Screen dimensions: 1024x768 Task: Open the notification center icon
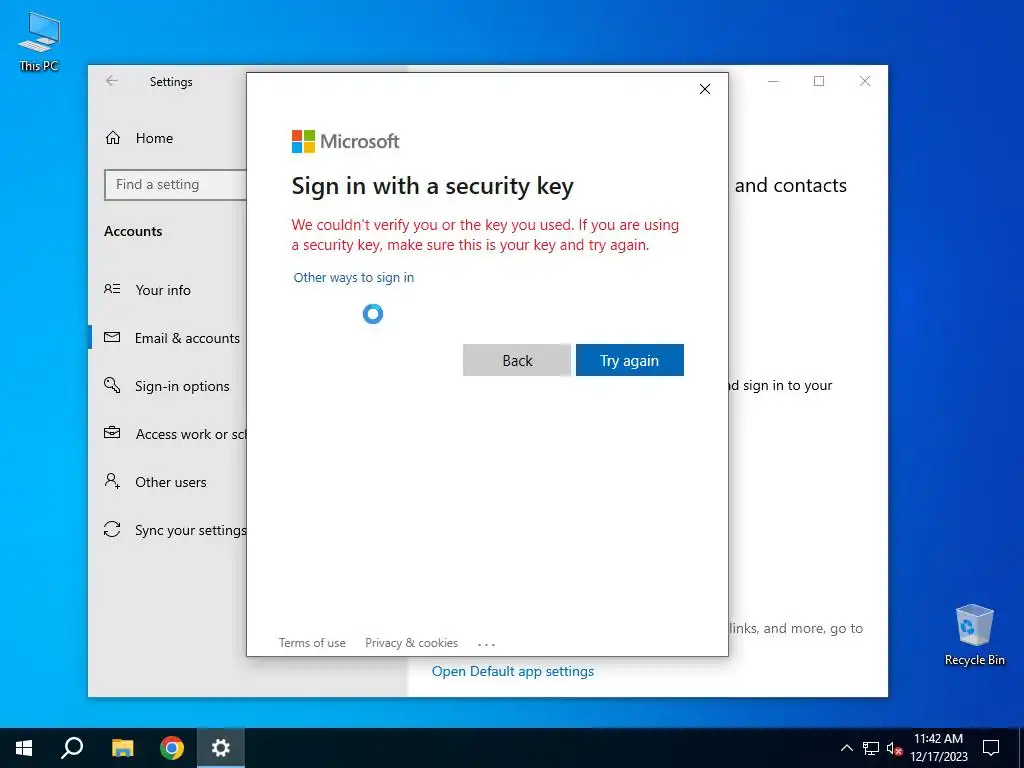click(x=991, y=748)
